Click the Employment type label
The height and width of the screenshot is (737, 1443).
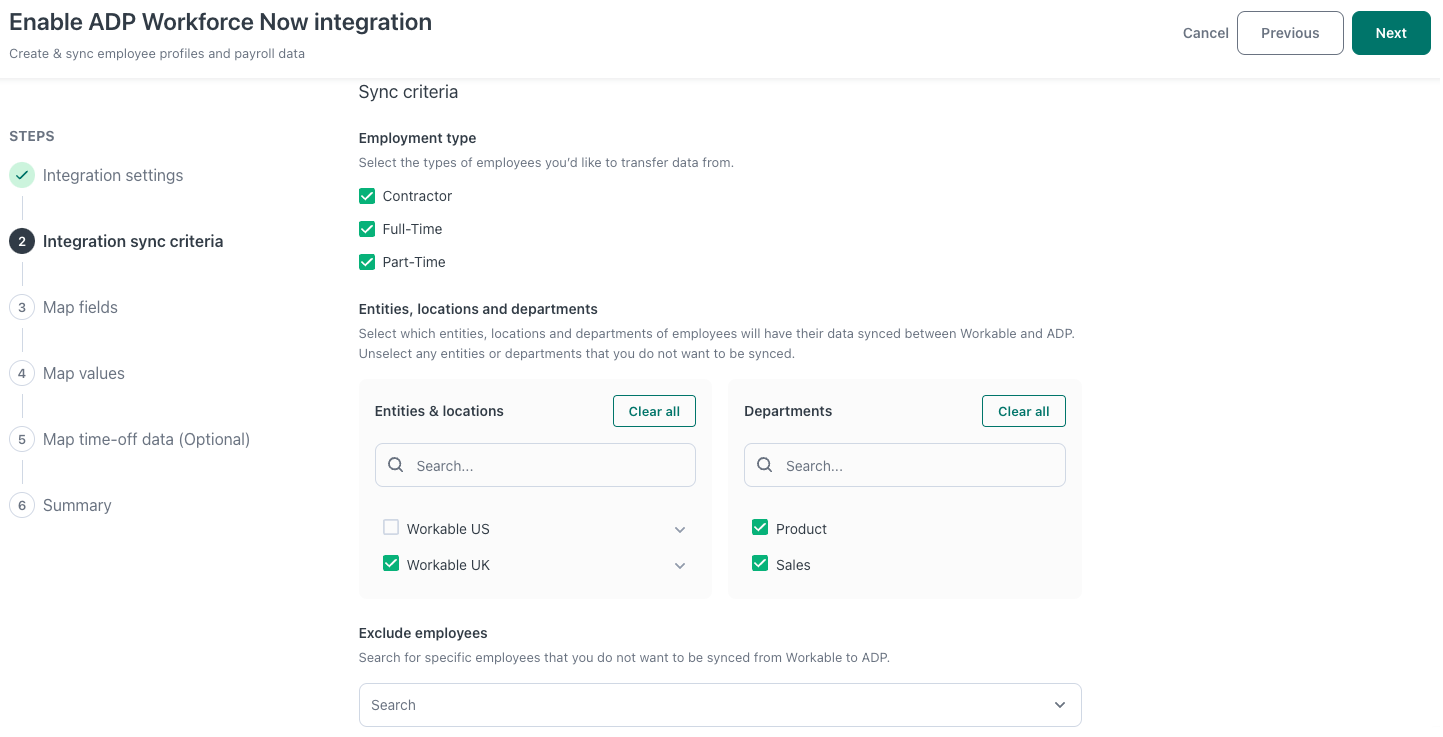coord(417,138)
